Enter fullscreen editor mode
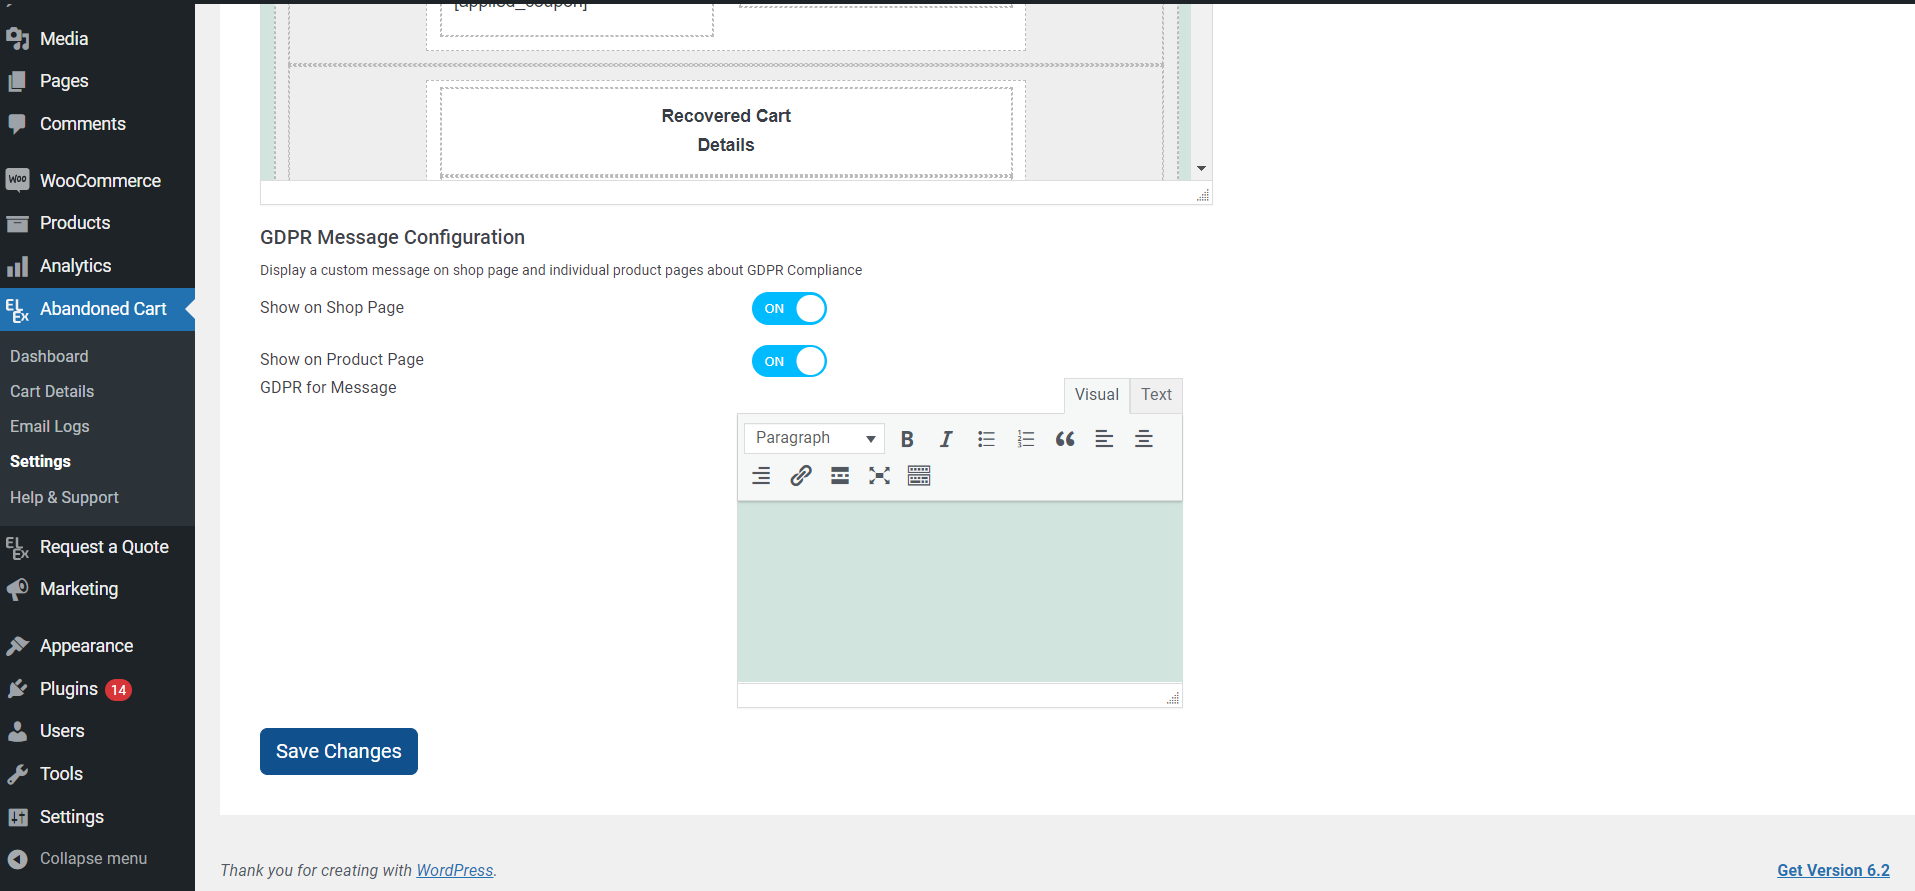 tap(879, 476)
